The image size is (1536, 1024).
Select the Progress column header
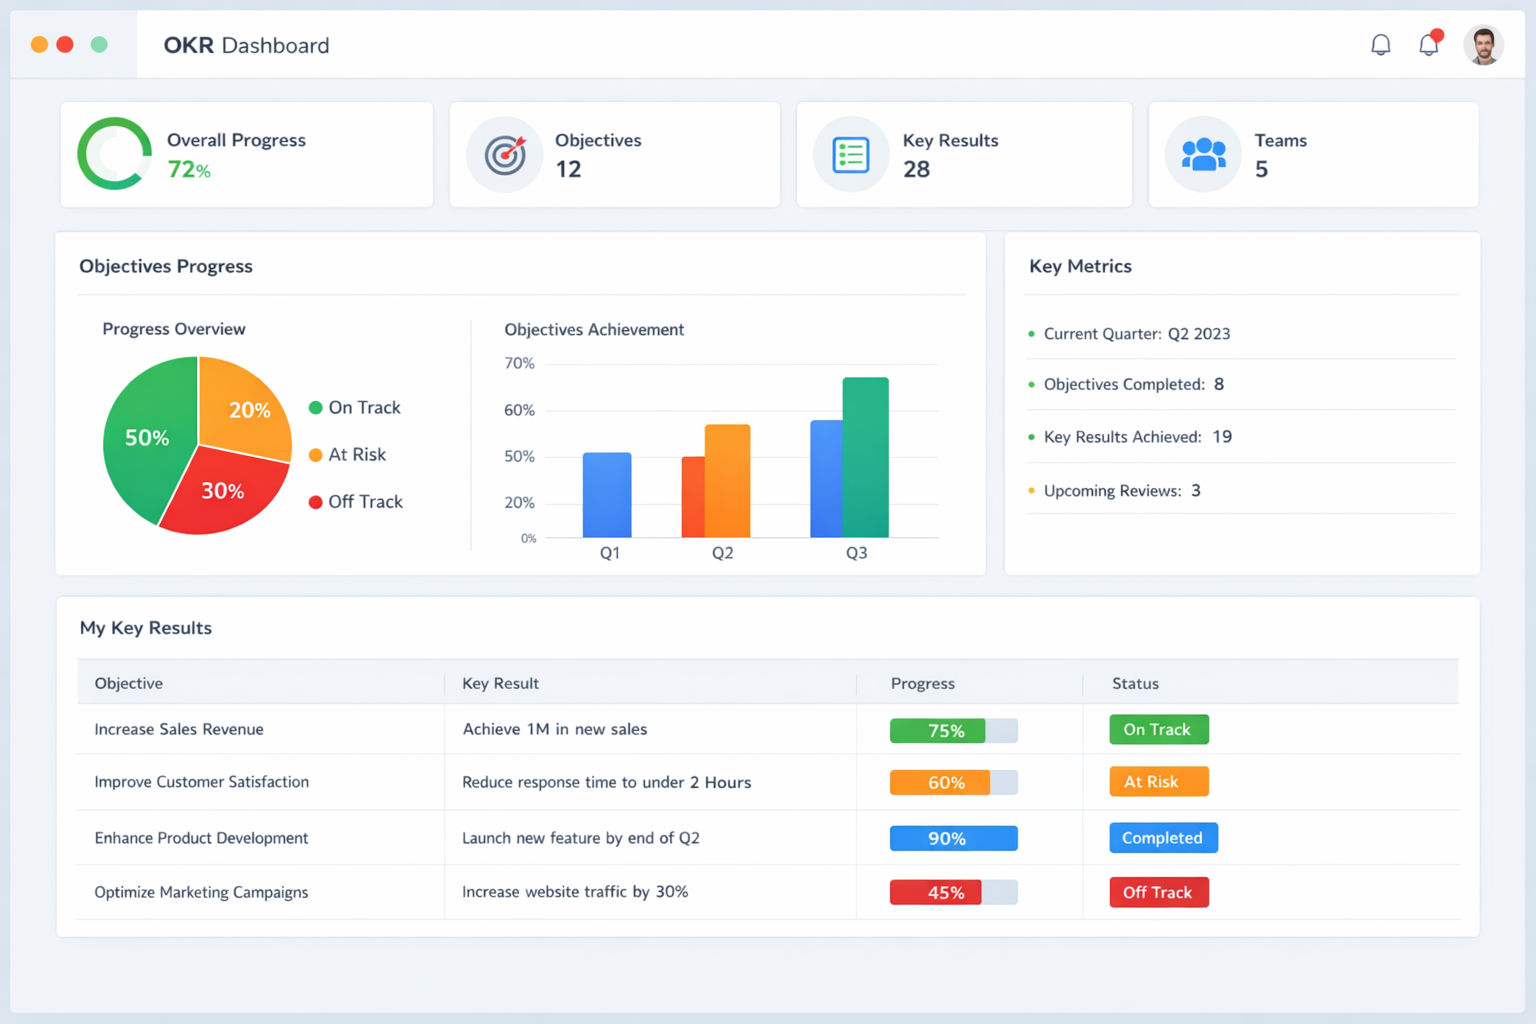tap(922, 683)
